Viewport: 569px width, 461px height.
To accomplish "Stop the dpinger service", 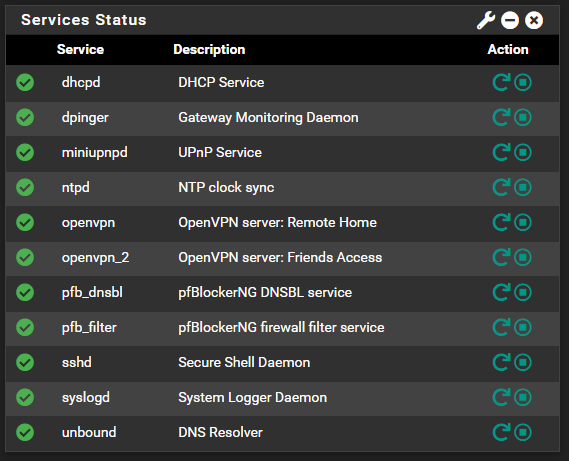I will click(x=523, y=117).
